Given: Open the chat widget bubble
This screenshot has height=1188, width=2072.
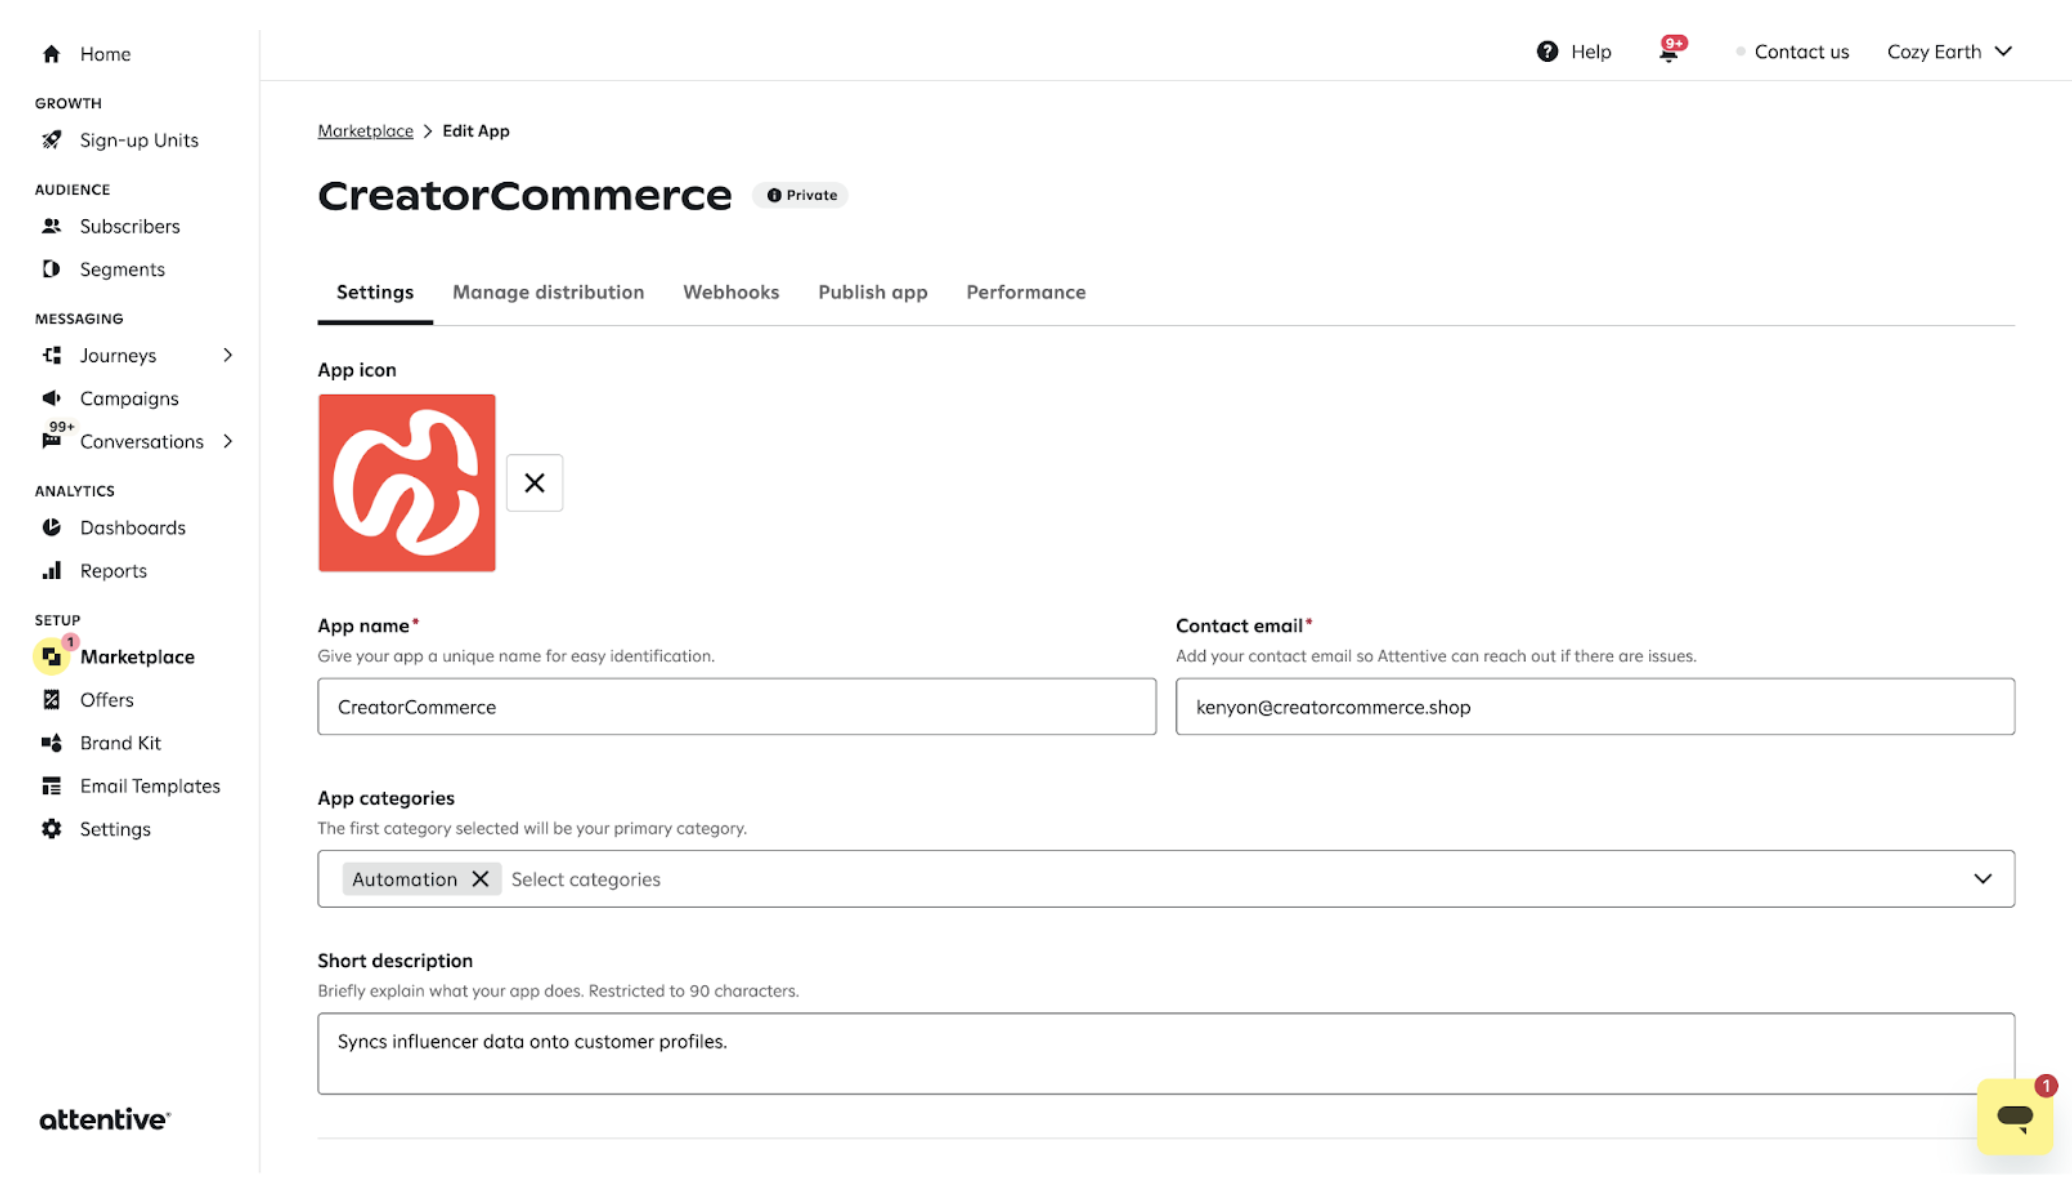Looking at the screenshot, I should (x=2014, y=1116).
